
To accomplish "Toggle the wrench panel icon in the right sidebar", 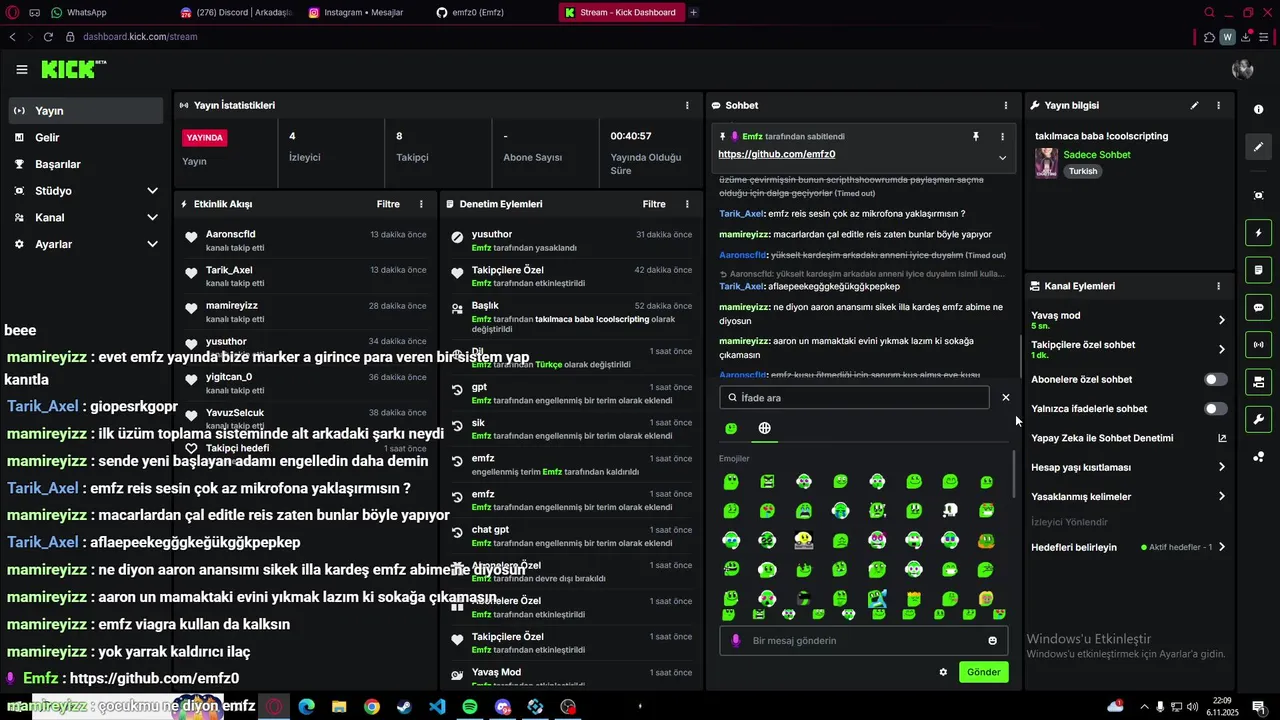I will click(x=1259, y=418).
